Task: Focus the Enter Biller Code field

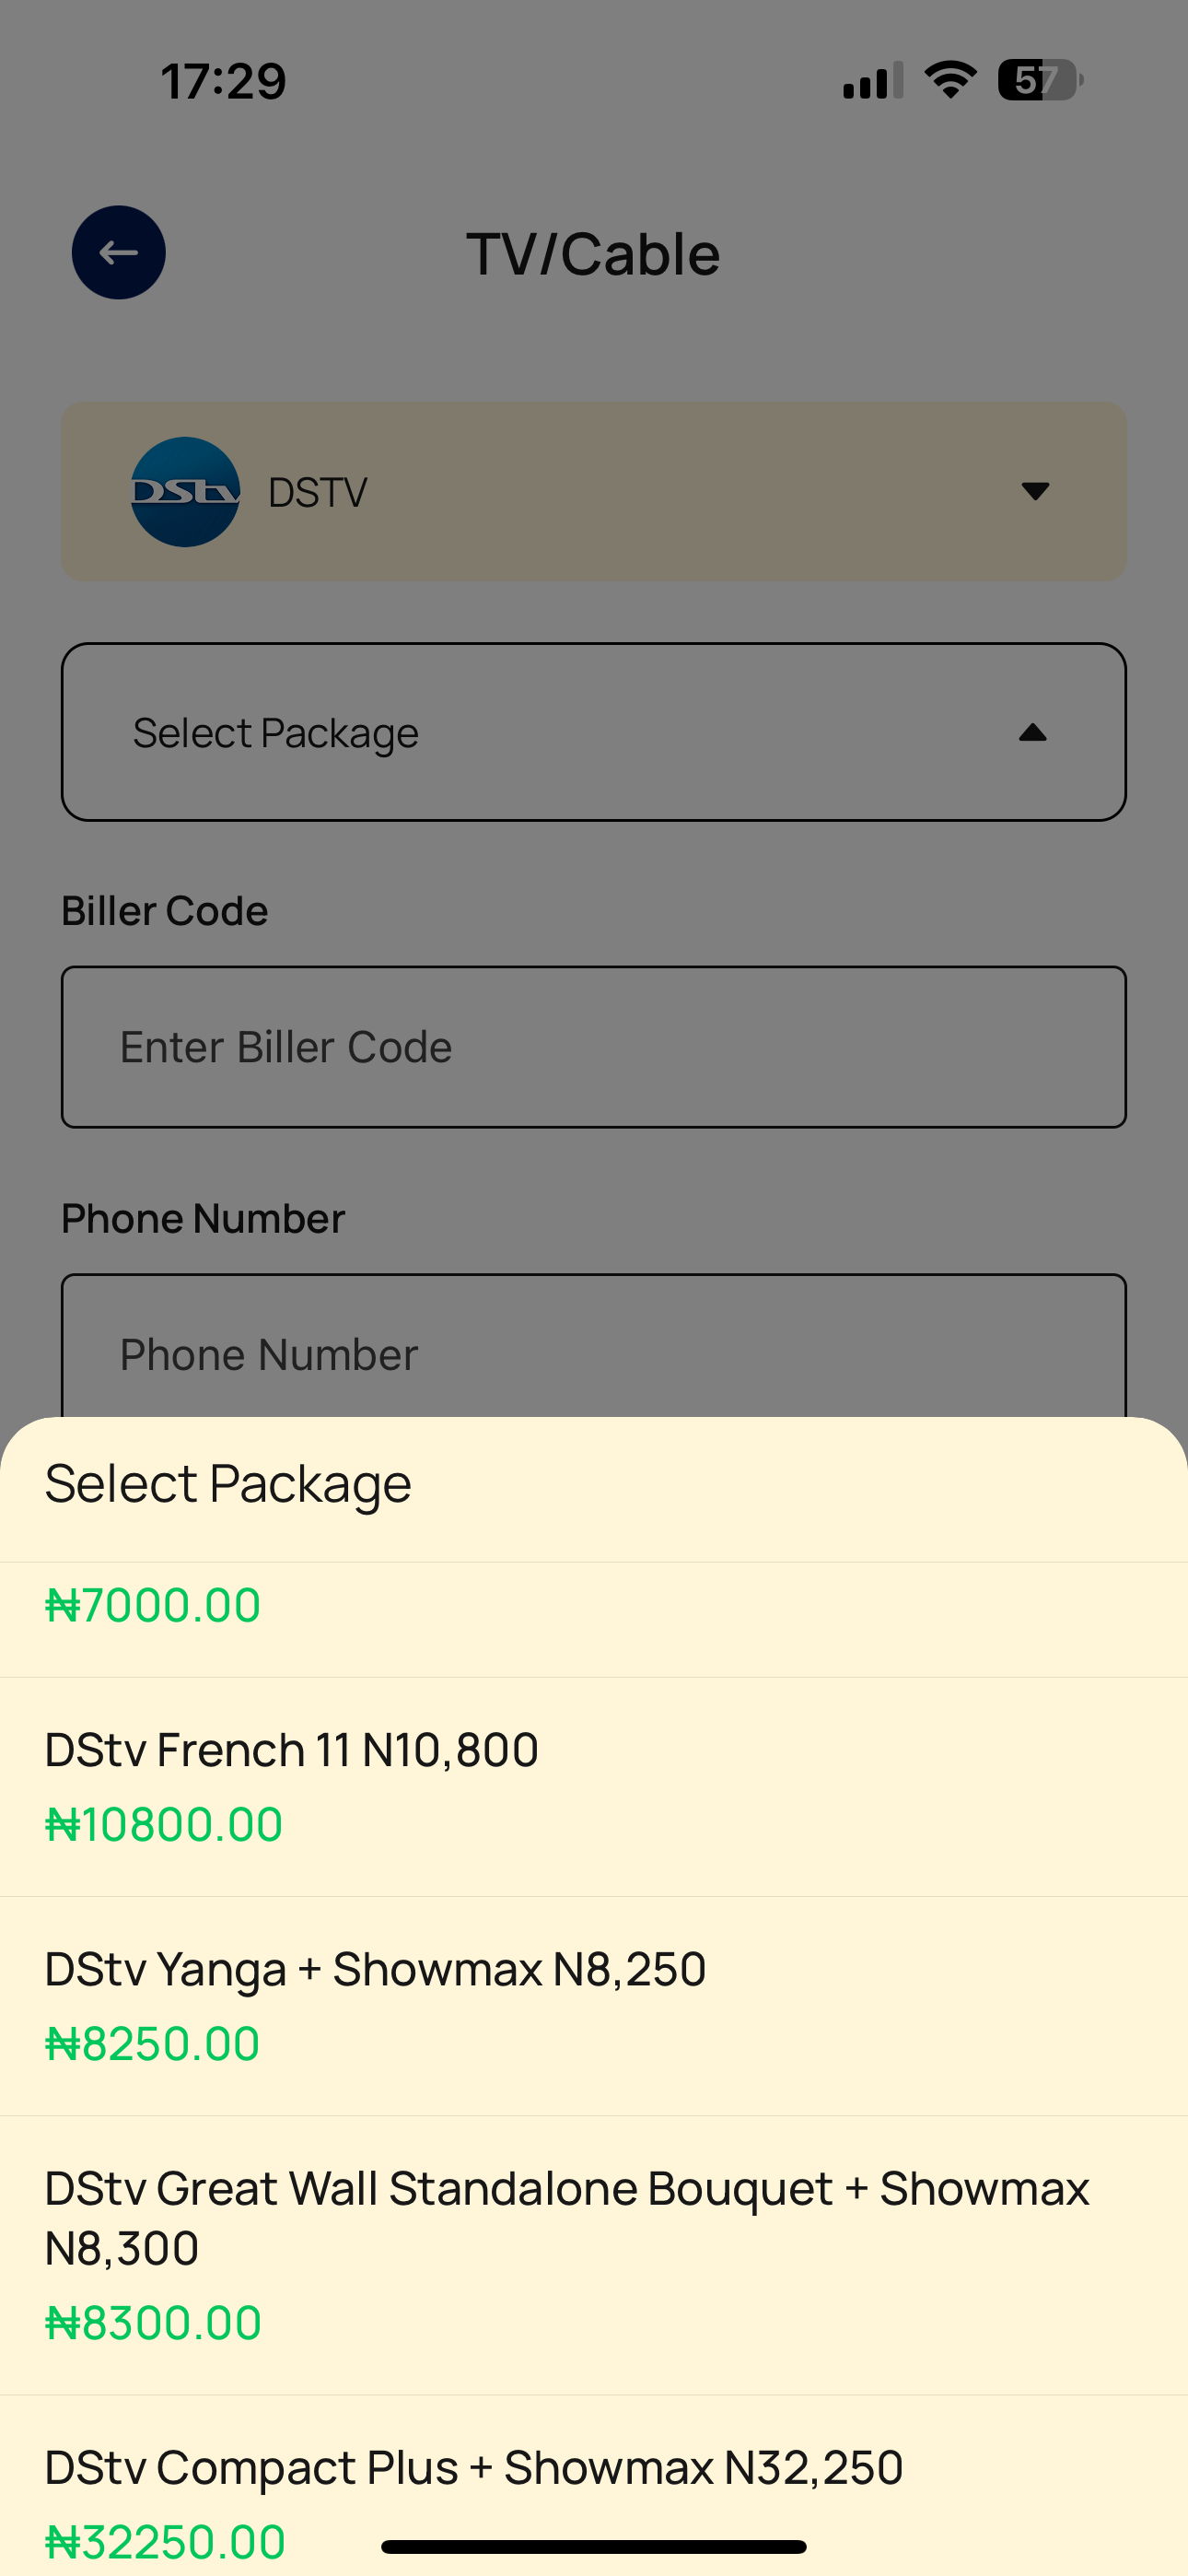Action: (x=594, y=1047)
